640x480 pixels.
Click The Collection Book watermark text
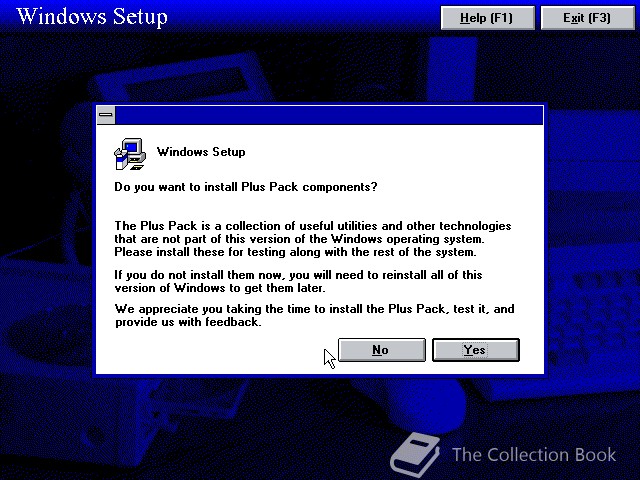(x=534, y=455)
